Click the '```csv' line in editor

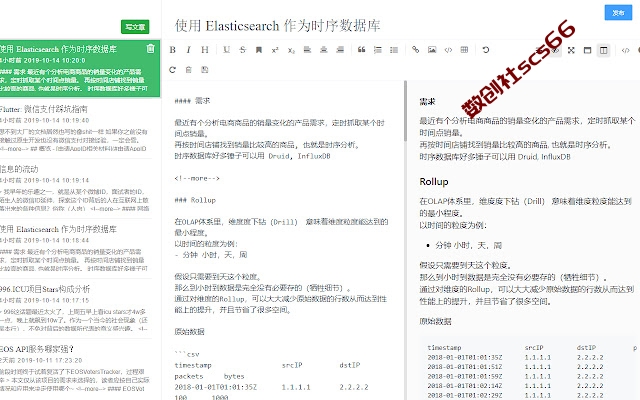187,354
